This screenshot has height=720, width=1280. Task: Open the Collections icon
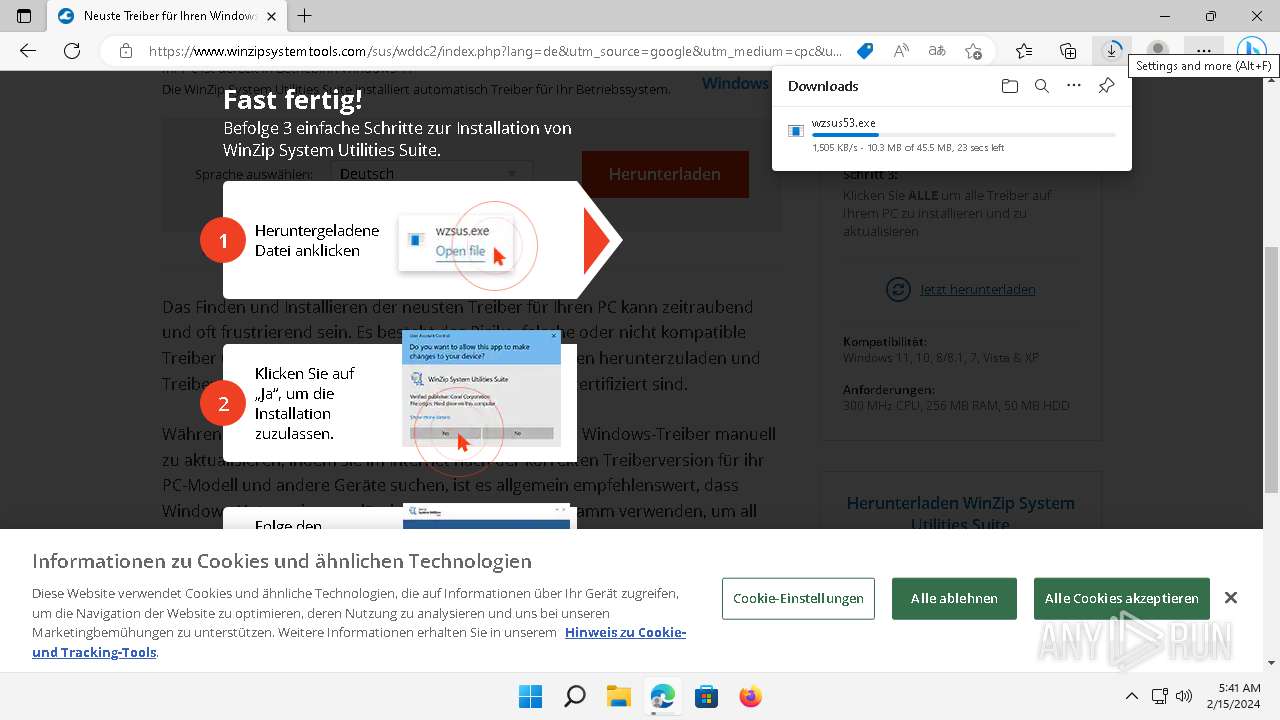(1068, 51)
